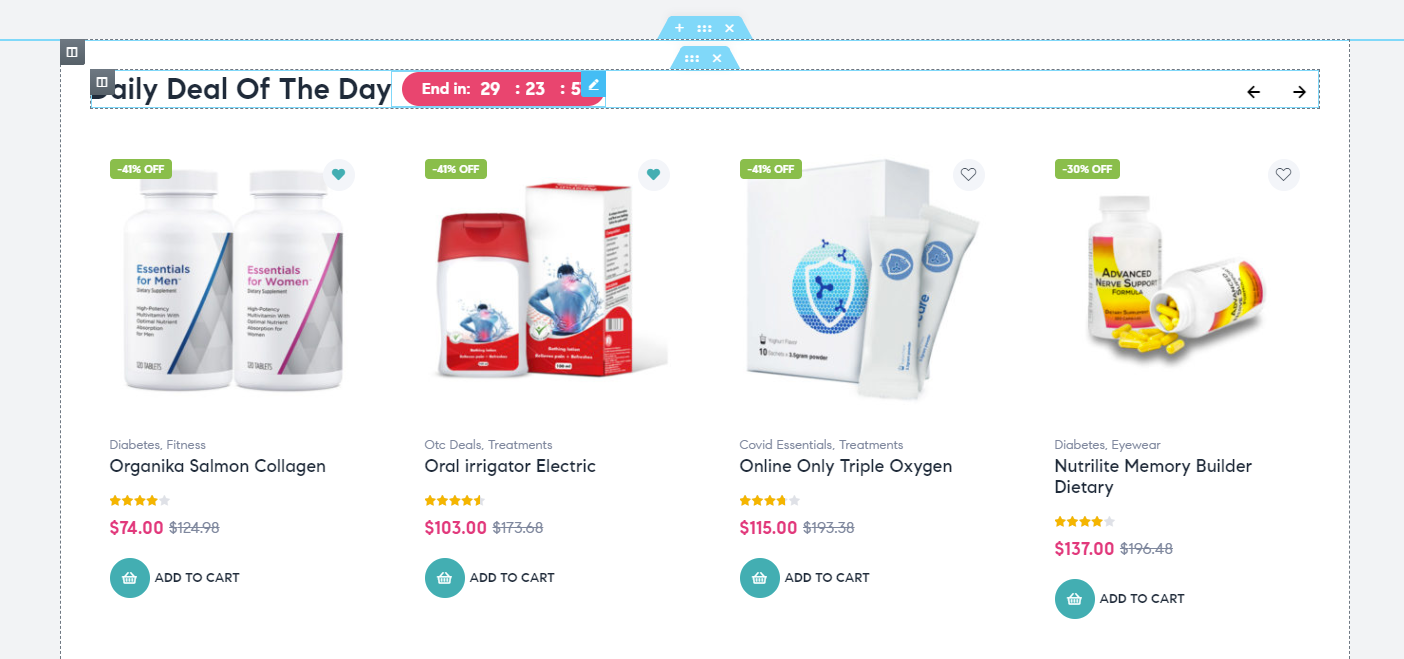Viewport: 1404px width, 659px height.
Task: Click the outer column handle icon
Action: click(72, 52)
